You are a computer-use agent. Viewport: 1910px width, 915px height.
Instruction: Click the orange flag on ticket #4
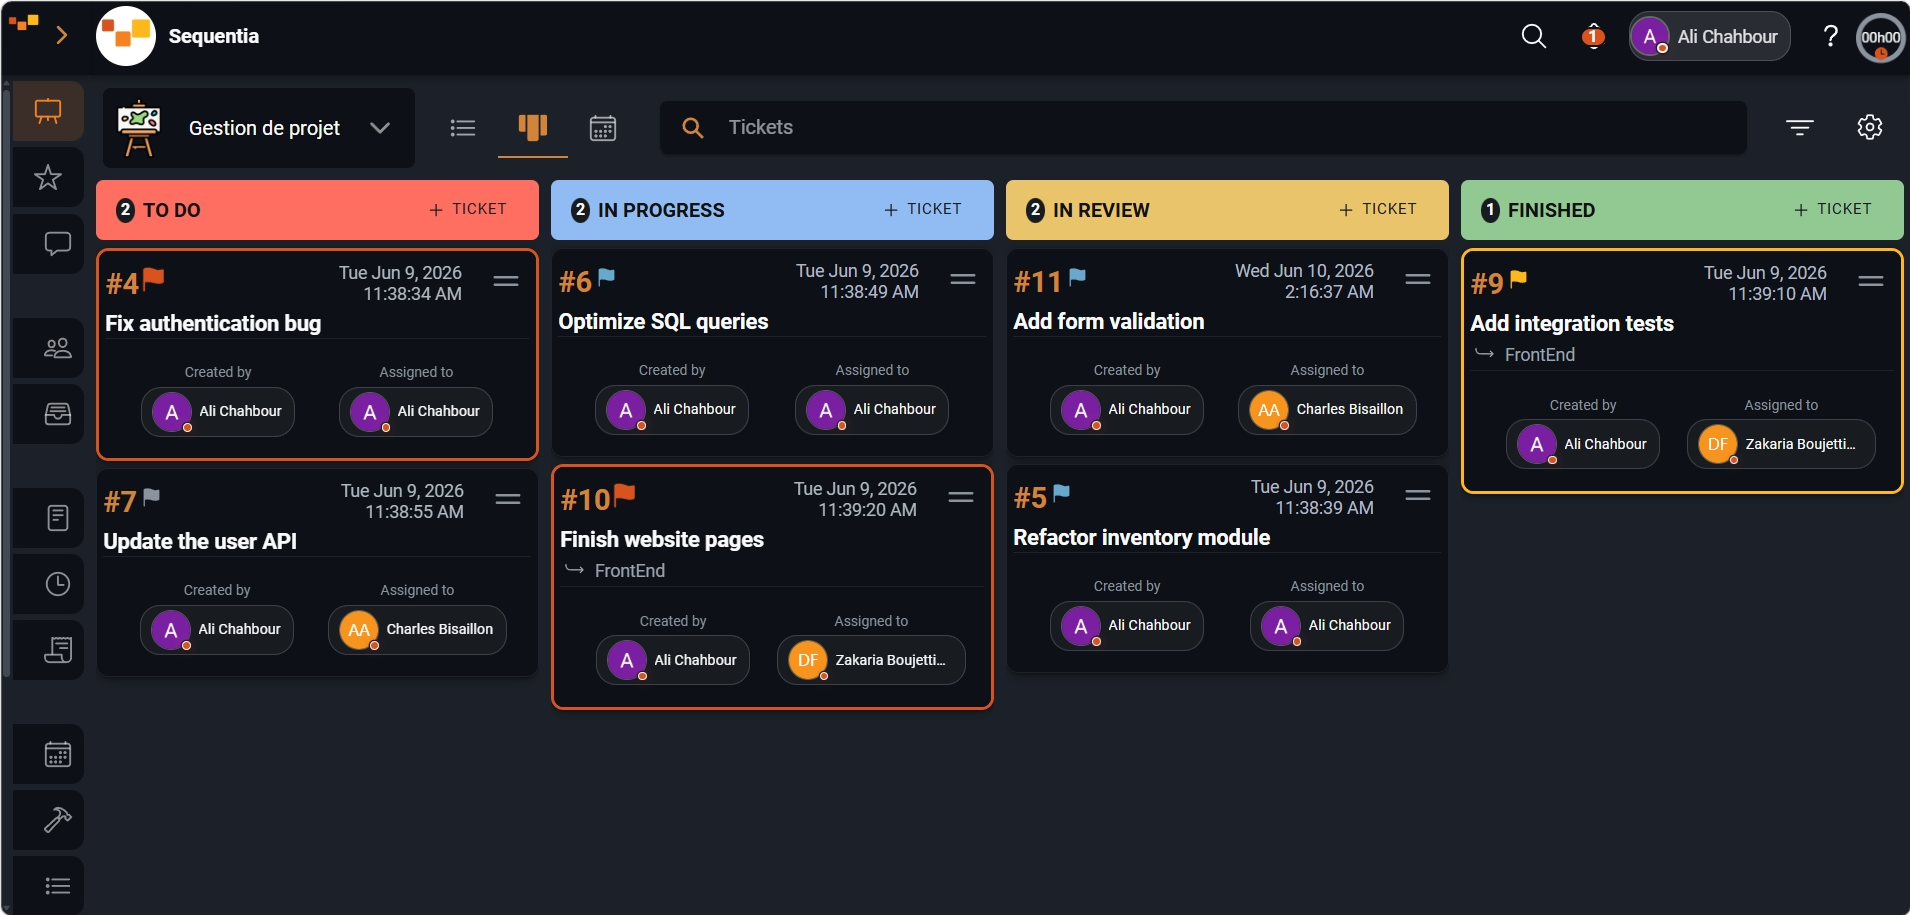pos(153,279)
